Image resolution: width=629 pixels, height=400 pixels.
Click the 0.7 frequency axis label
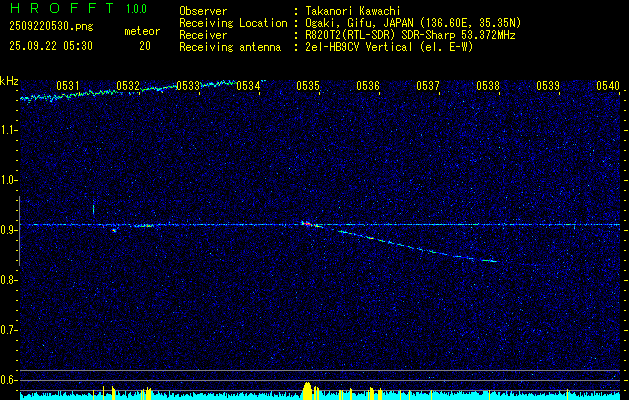(x=9, y=330)
